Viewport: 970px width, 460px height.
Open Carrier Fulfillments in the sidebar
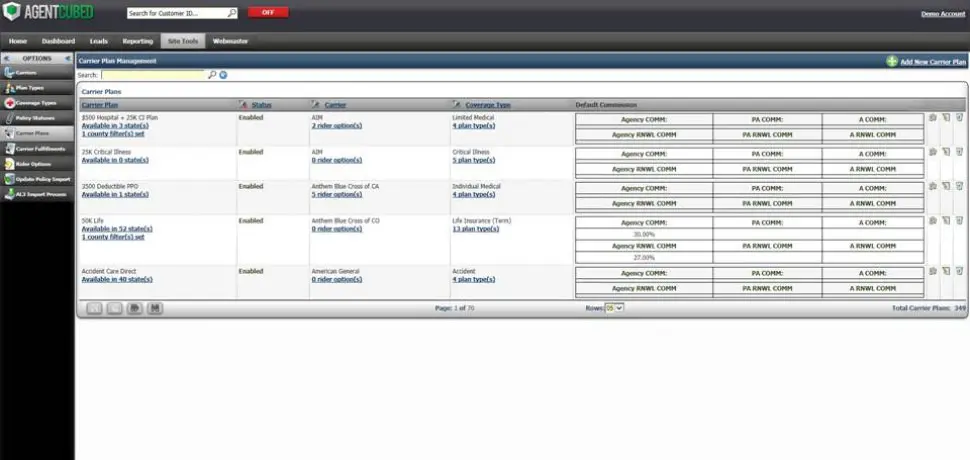[37, 149]
